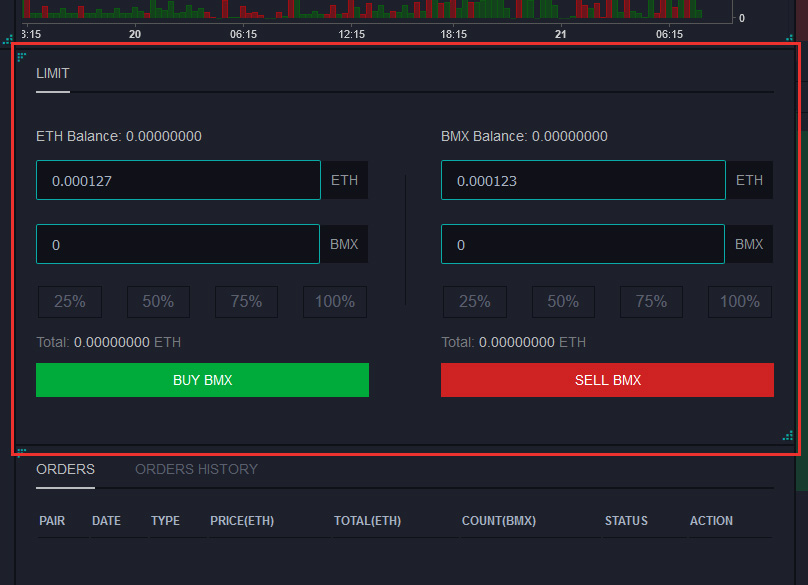Click the BMX amount field in sell section
The image size is (808, 585).
click(582, 244)
